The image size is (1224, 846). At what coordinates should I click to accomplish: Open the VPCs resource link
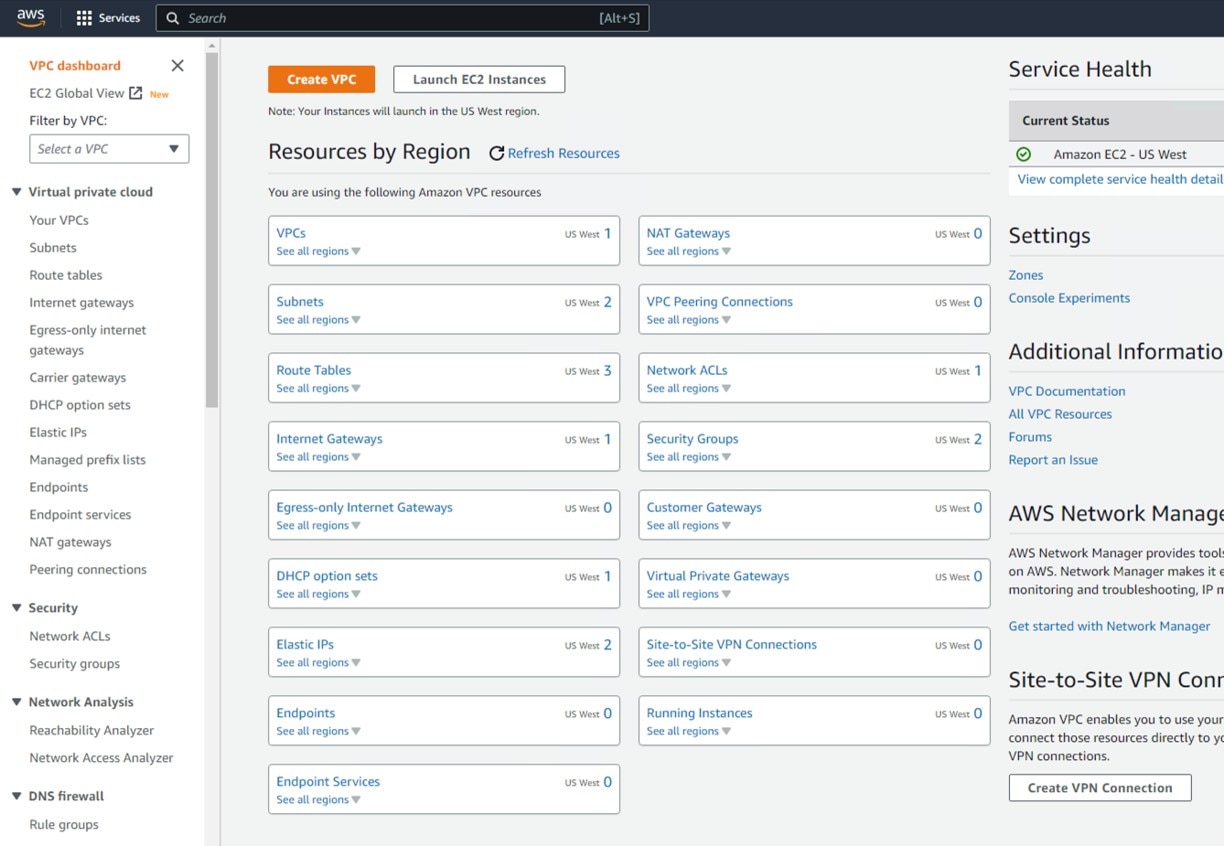pos(291,233)
